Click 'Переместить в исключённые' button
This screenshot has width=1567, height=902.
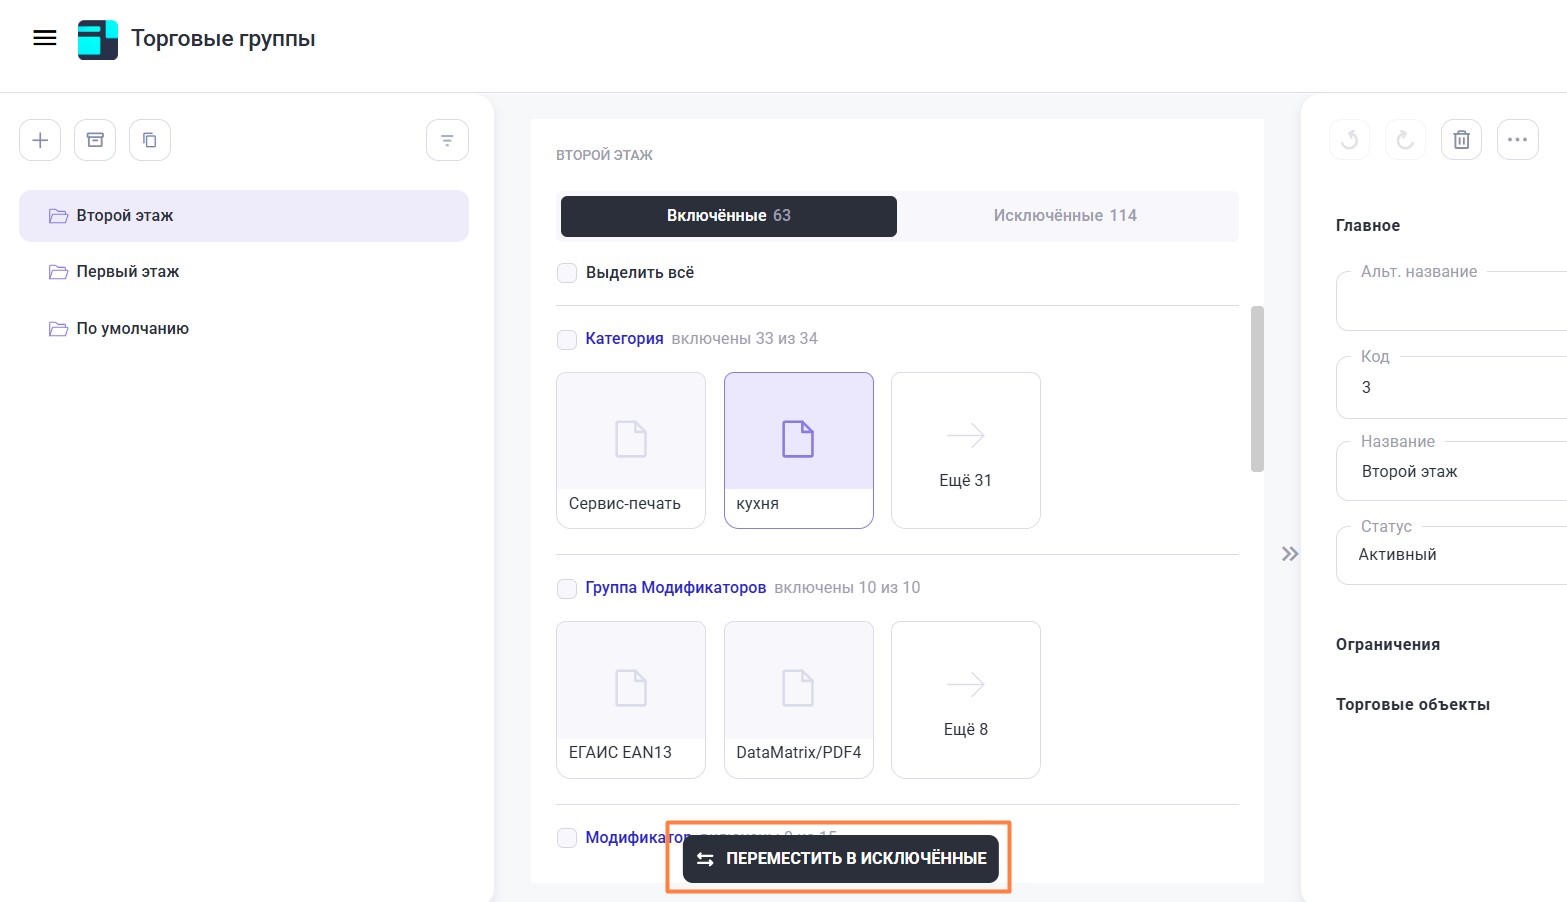(841, 859)
